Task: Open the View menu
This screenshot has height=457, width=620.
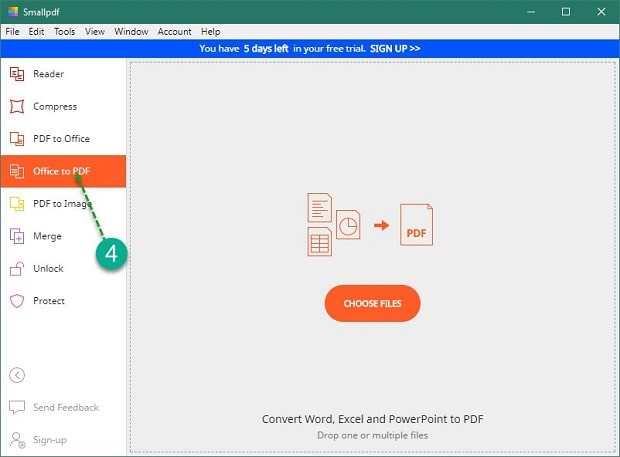Action: 95,32
